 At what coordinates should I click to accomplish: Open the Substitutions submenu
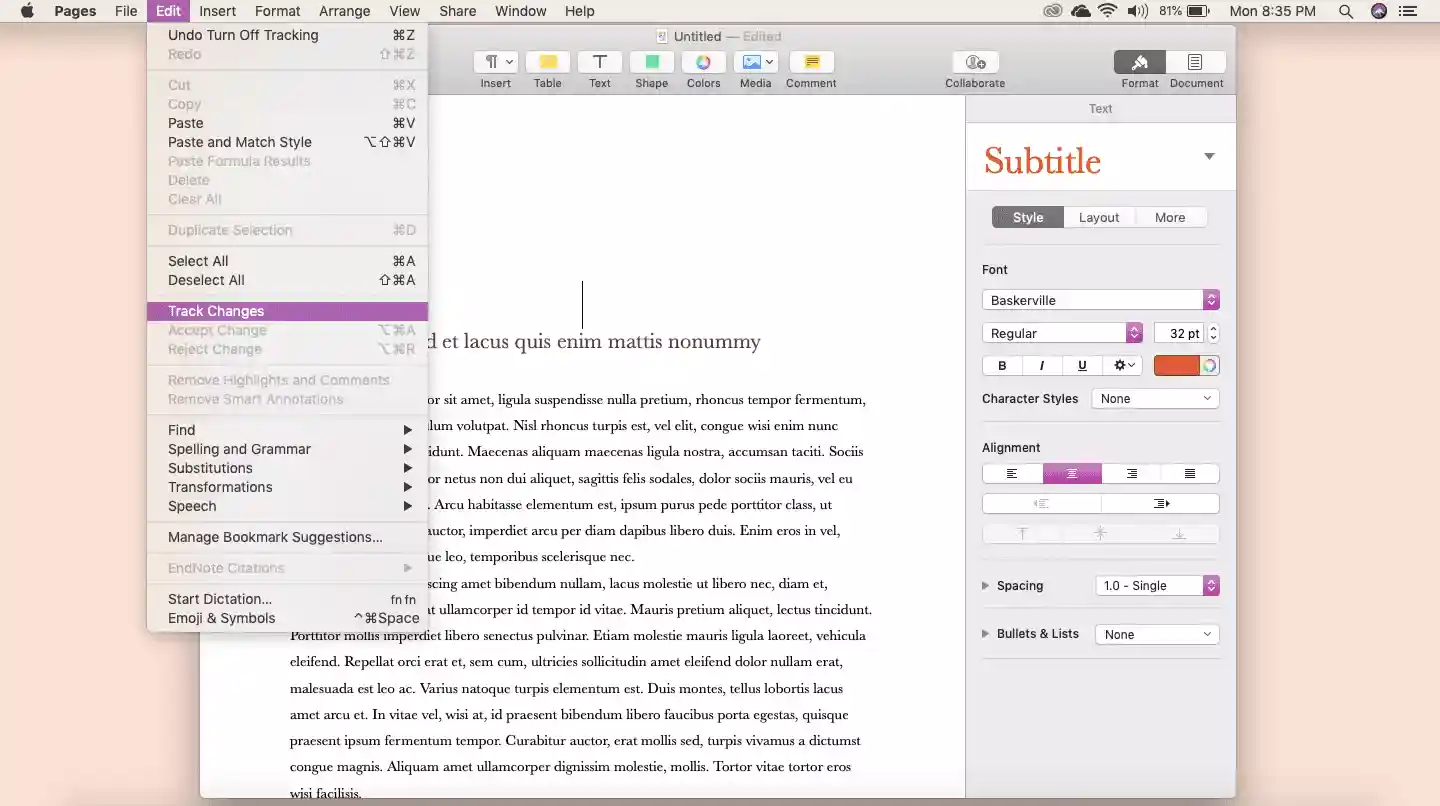pyautogui.click(x=288, y=468)
